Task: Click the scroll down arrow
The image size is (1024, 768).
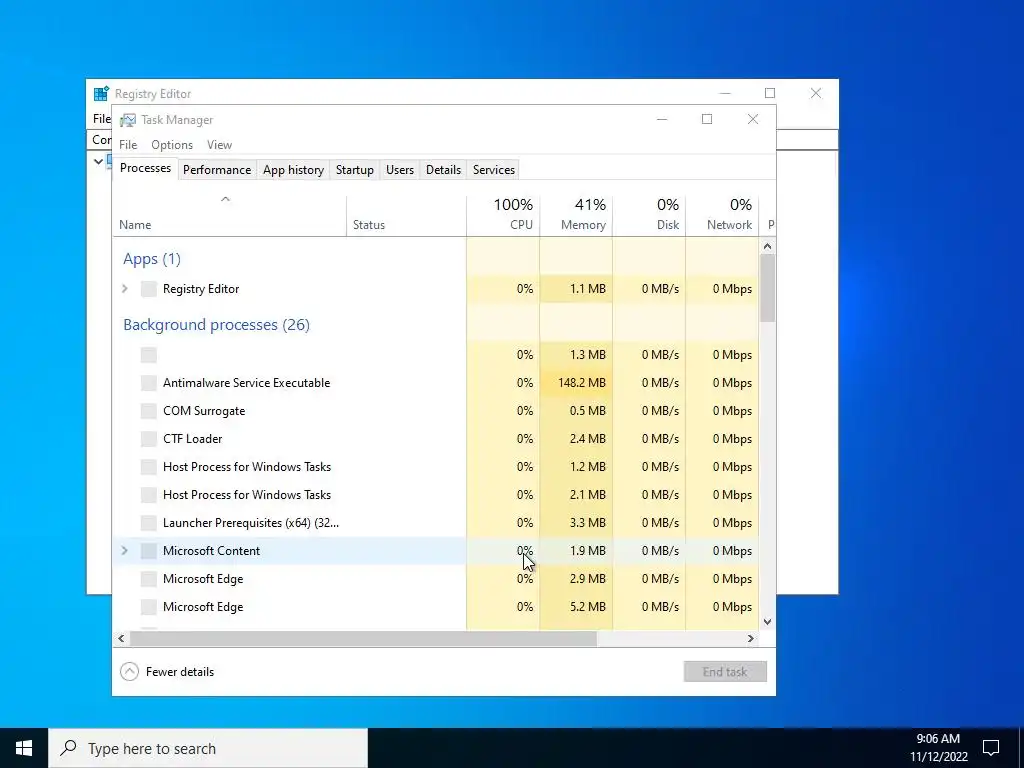Action: (767, 622)
